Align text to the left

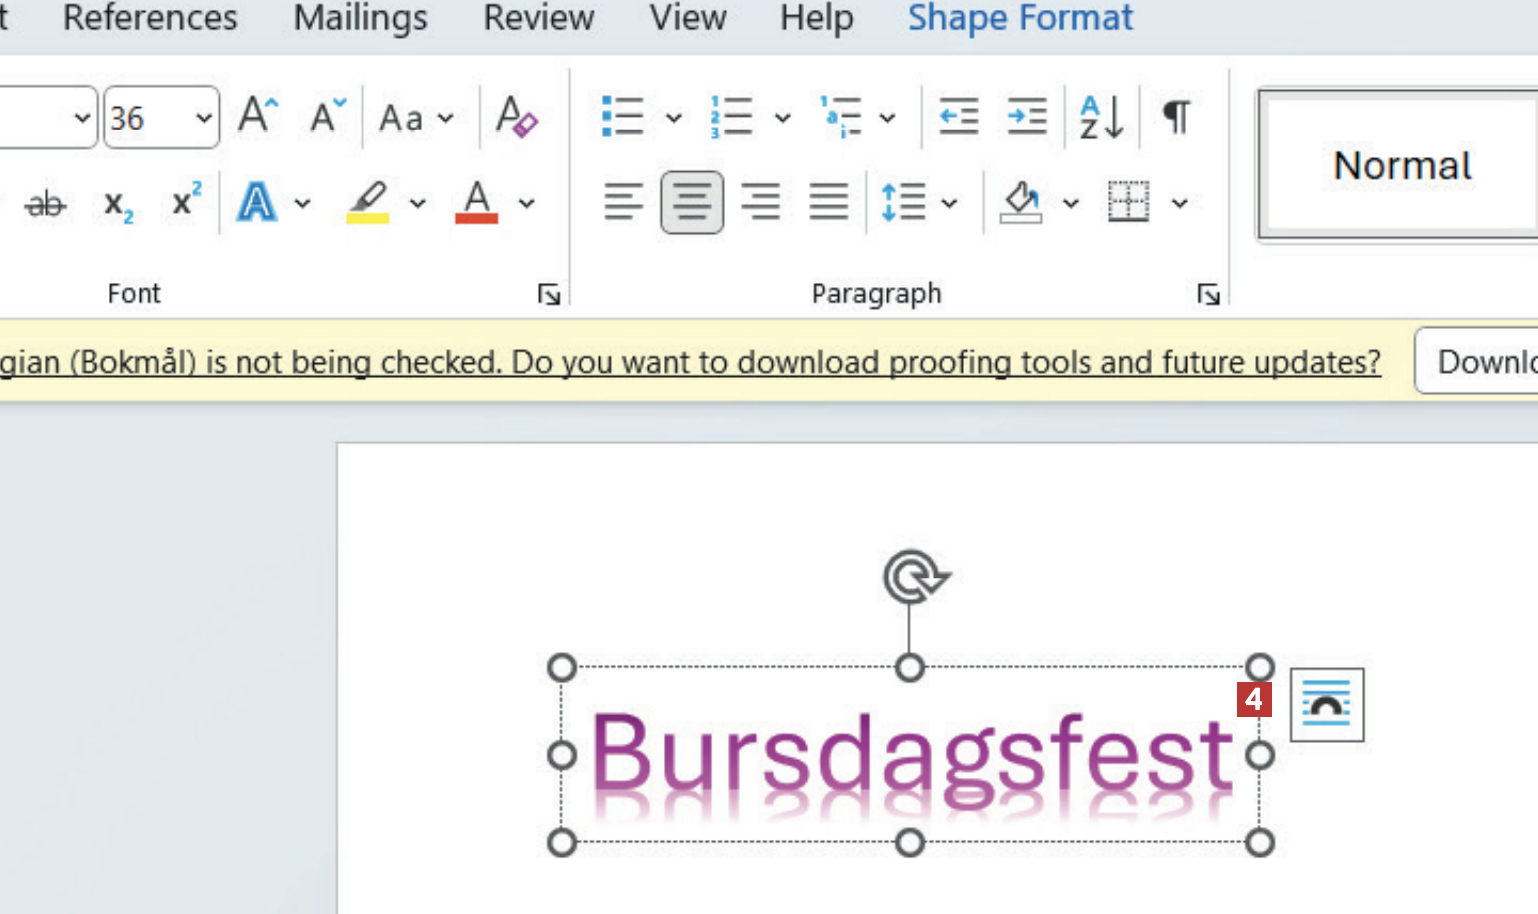click(623, 202)
